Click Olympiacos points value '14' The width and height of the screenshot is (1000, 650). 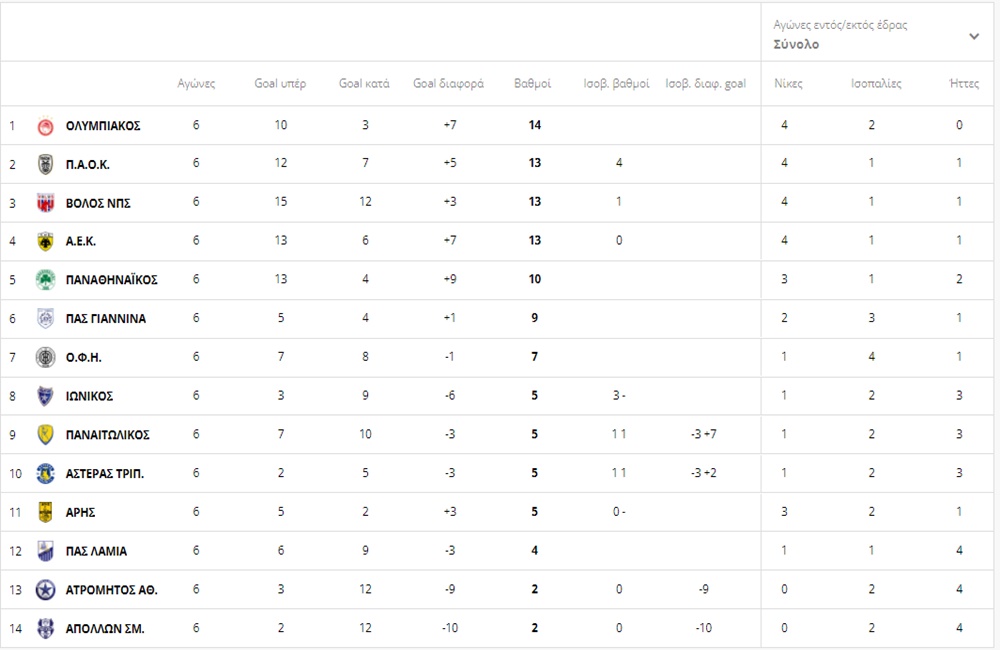click(x=534, y=125)
